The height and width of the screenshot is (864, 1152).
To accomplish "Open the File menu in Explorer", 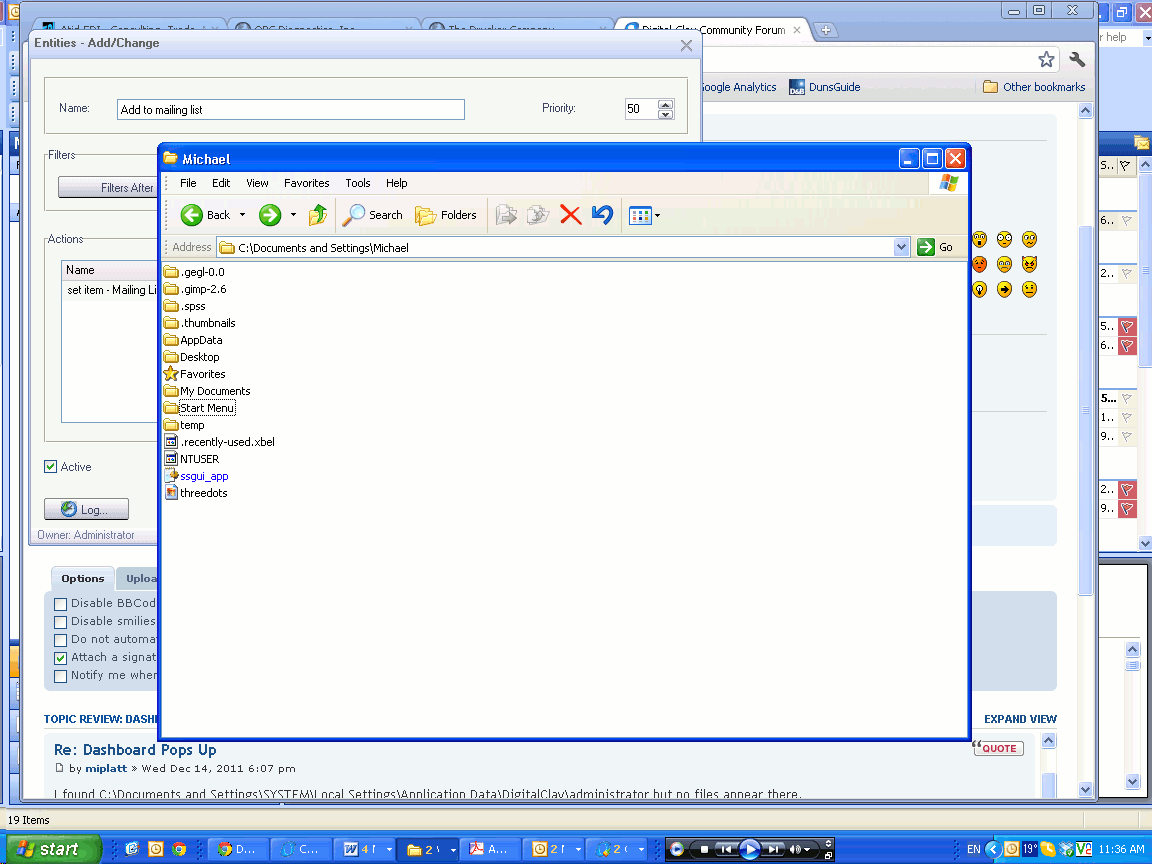I will pyautogui.click(x=188, y=183).
